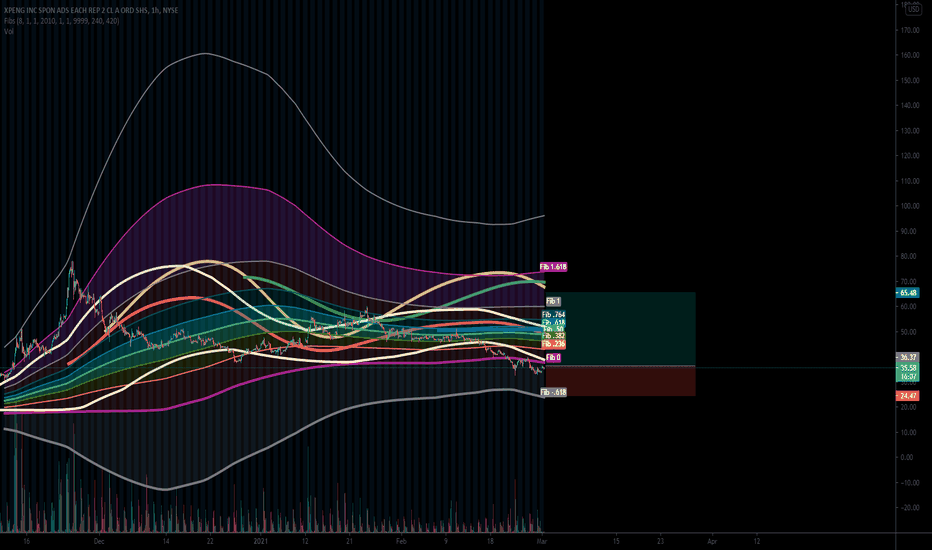
Task: Click the 65.48 target price tag
Action: [x=908, y=293]
